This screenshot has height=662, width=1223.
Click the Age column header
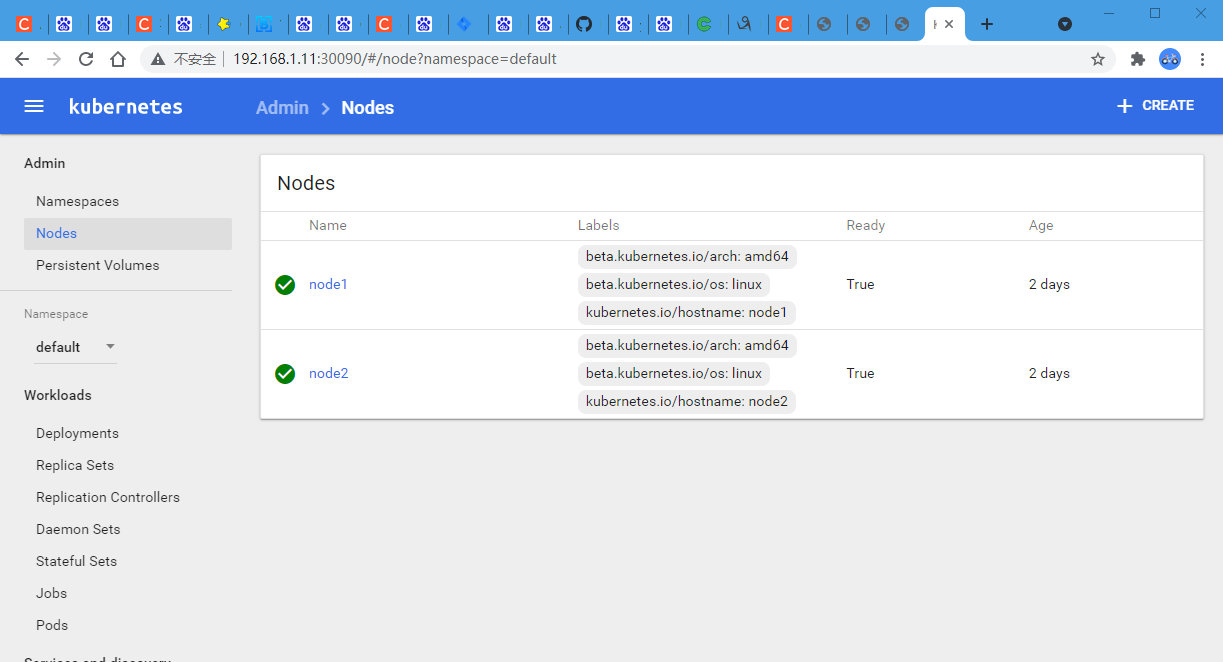(x=1041, y=225)
